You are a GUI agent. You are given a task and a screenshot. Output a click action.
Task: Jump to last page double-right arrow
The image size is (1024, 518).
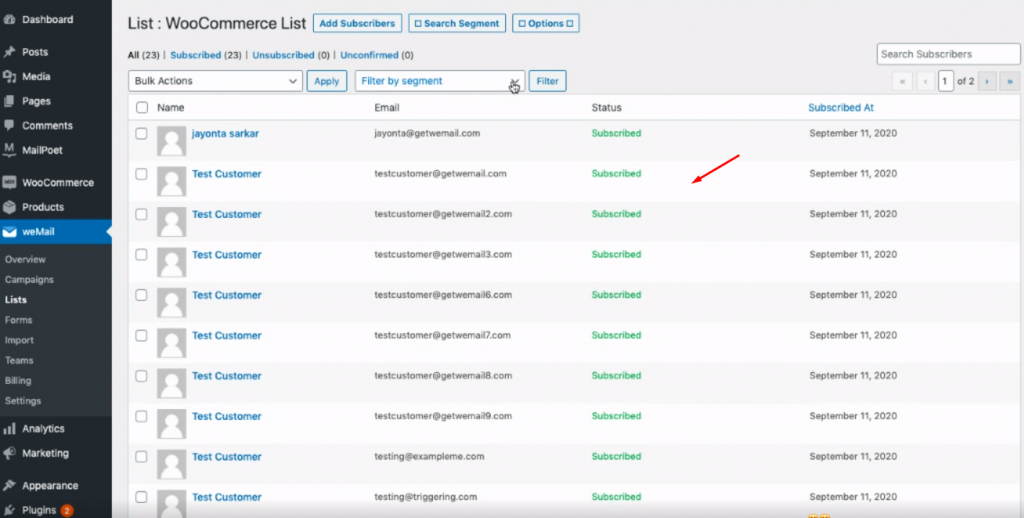coord(1010,82)
